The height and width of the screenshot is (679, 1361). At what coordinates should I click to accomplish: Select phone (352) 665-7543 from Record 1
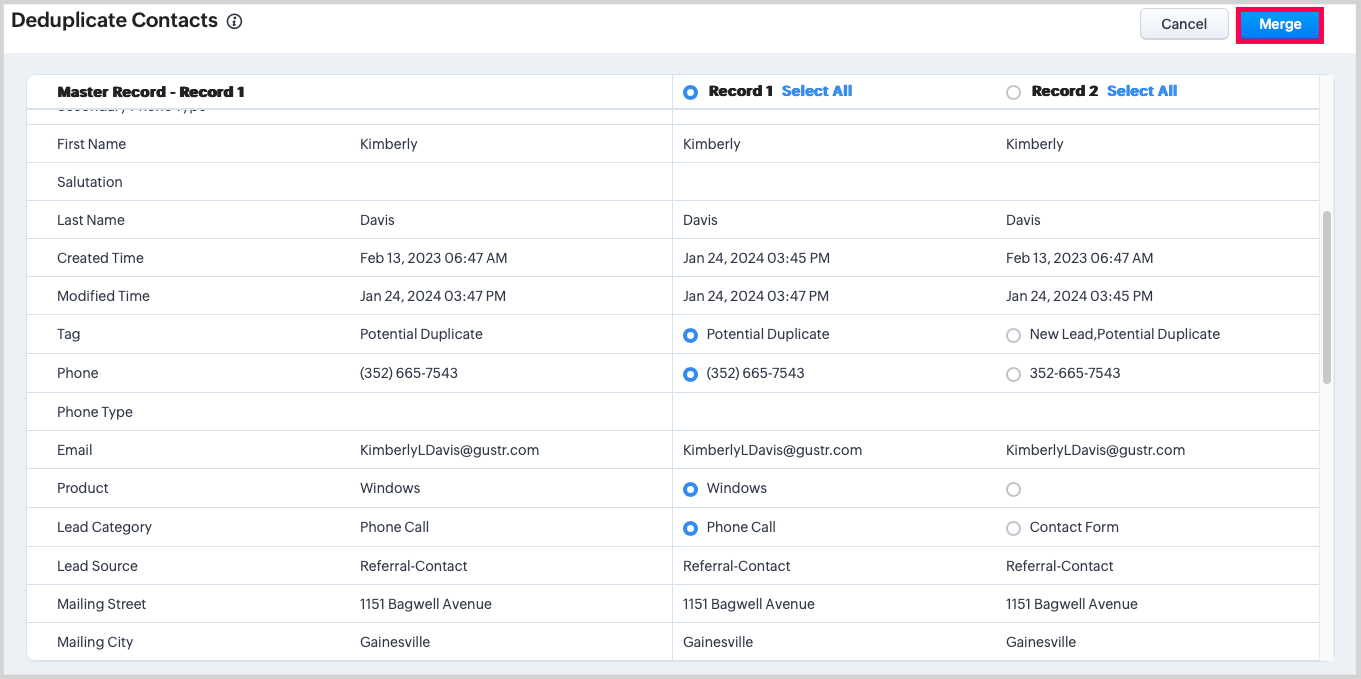(x=690, y=374)
